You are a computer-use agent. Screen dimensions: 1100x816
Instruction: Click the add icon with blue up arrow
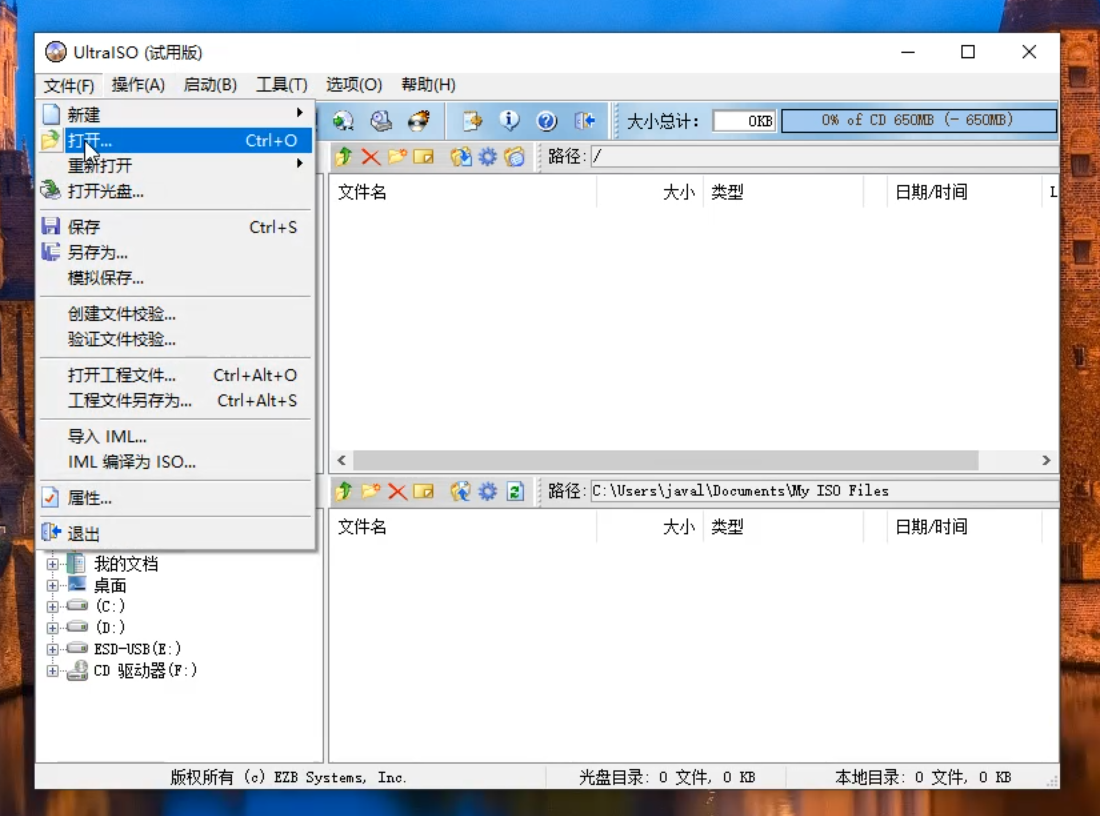click(x=461, y=491)
